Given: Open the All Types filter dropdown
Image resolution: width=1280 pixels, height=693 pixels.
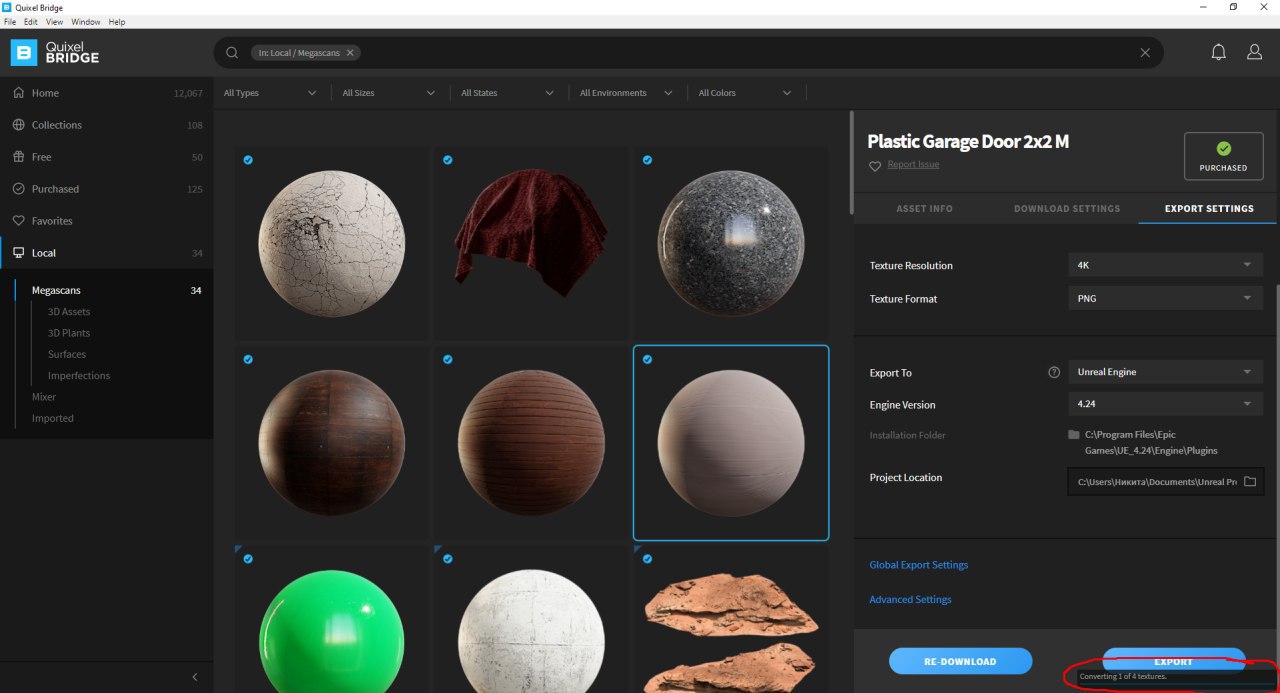Looking at the screenshot, I should pos(270,93).
